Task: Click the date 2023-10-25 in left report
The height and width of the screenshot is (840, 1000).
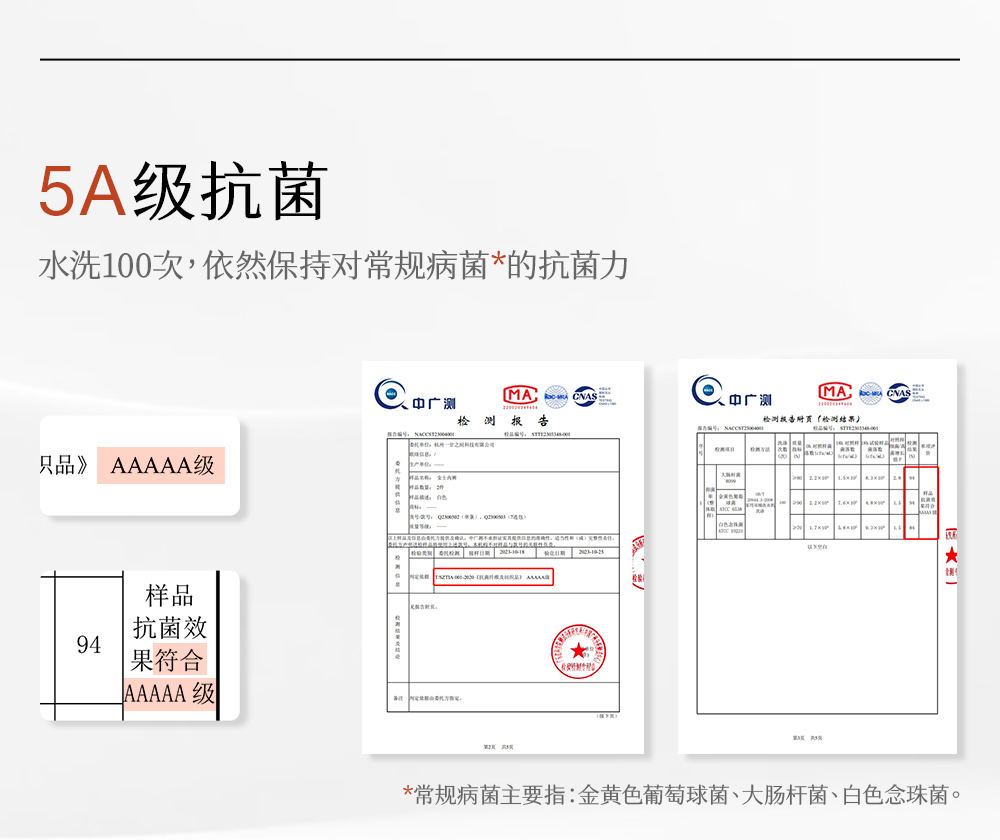Action: tap(591, 552)
